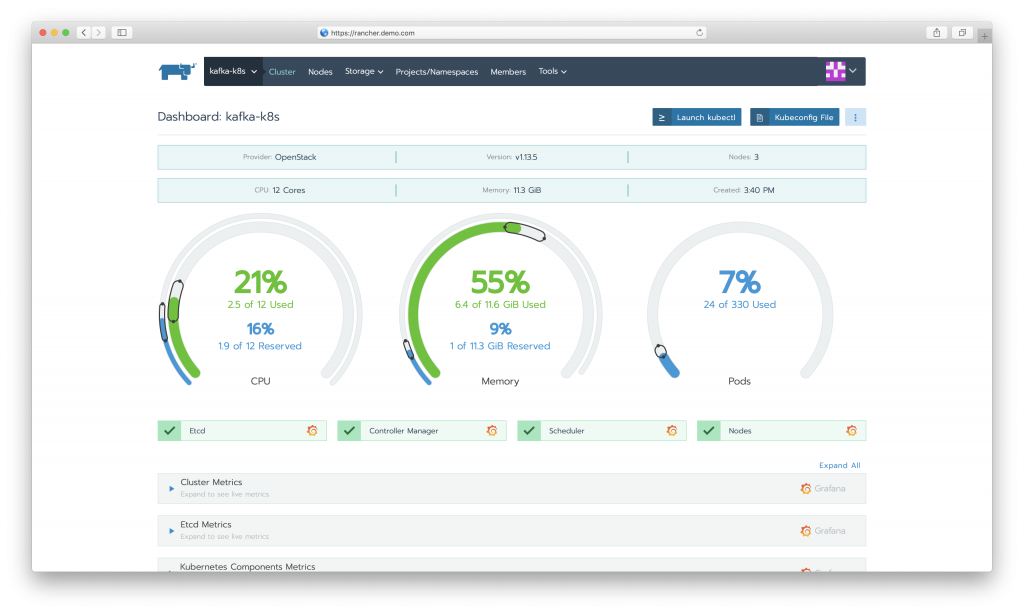Expand the Etcd Metrics section
The image size is (1024, 614).
point(172,531)
